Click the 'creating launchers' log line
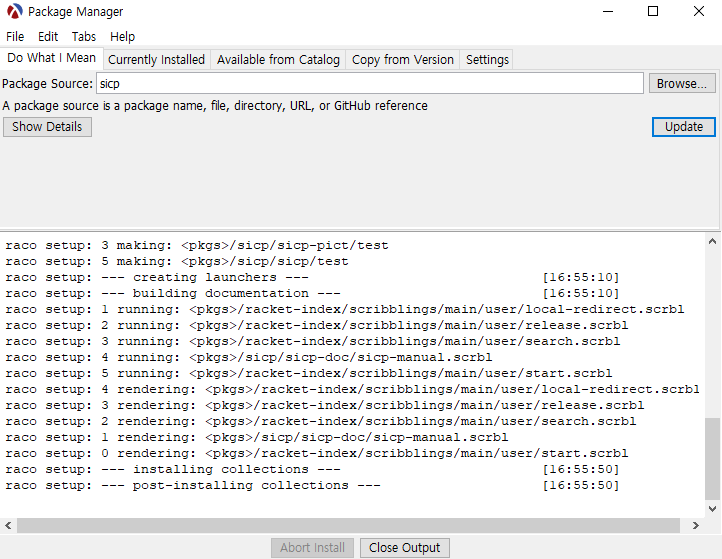 312,277
